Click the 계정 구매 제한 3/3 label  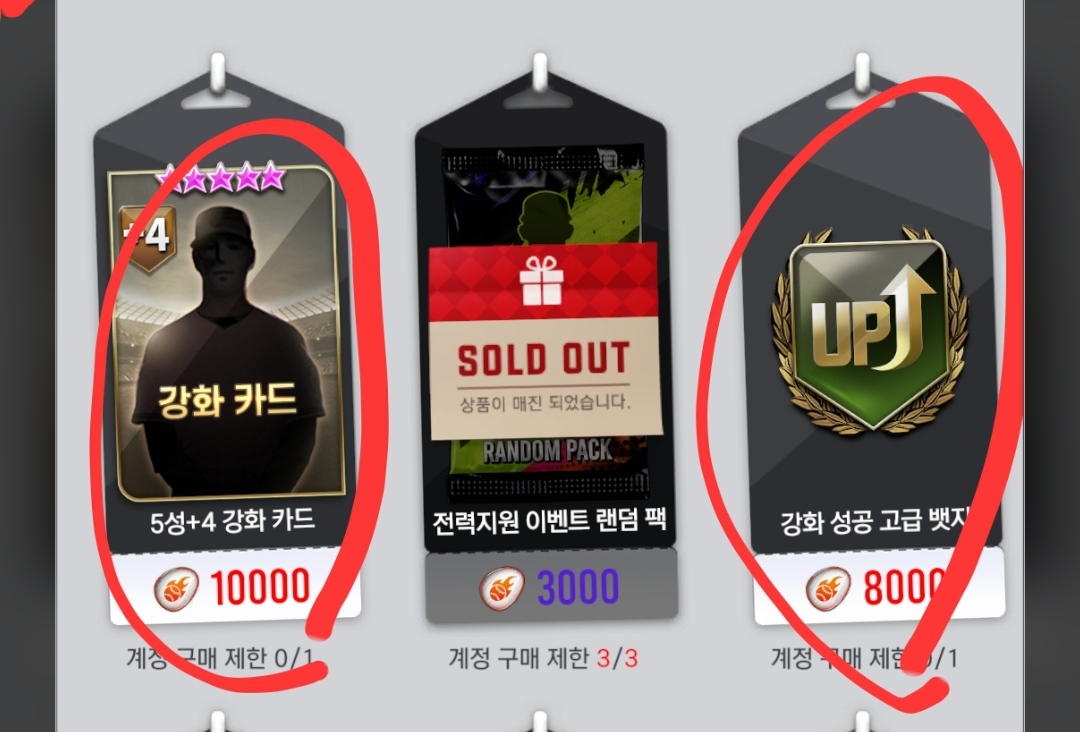[x=543, y=659]
